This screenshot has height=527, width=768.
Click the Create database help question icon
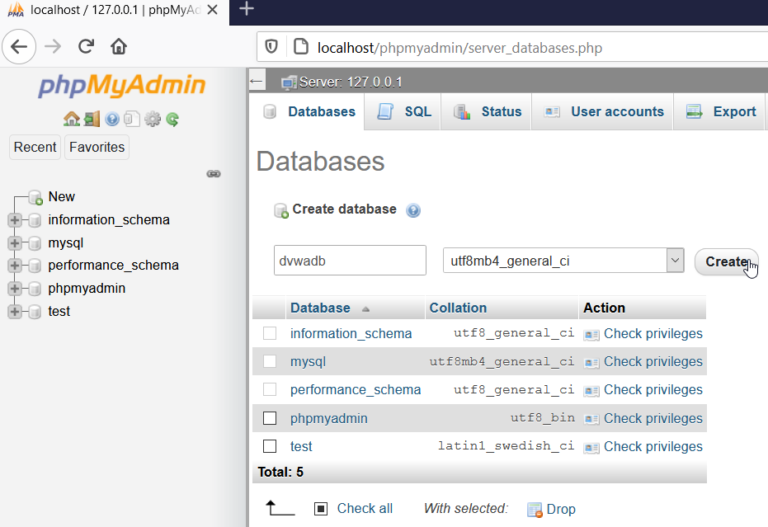tap(413, 211)
